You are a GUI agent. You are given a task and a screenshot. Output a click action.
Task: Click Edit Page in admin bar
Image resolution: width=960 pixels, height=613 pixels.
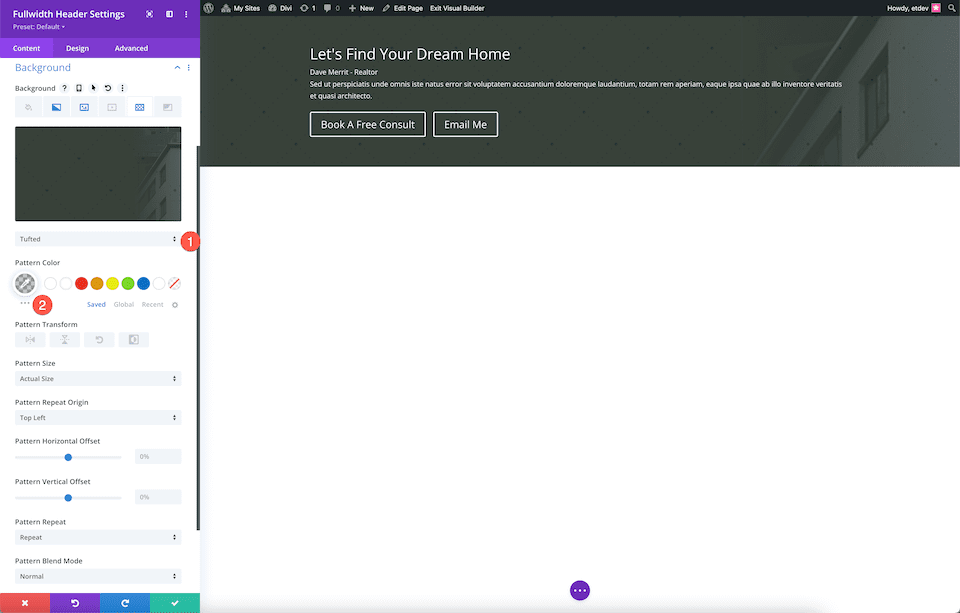coord(402,8)
